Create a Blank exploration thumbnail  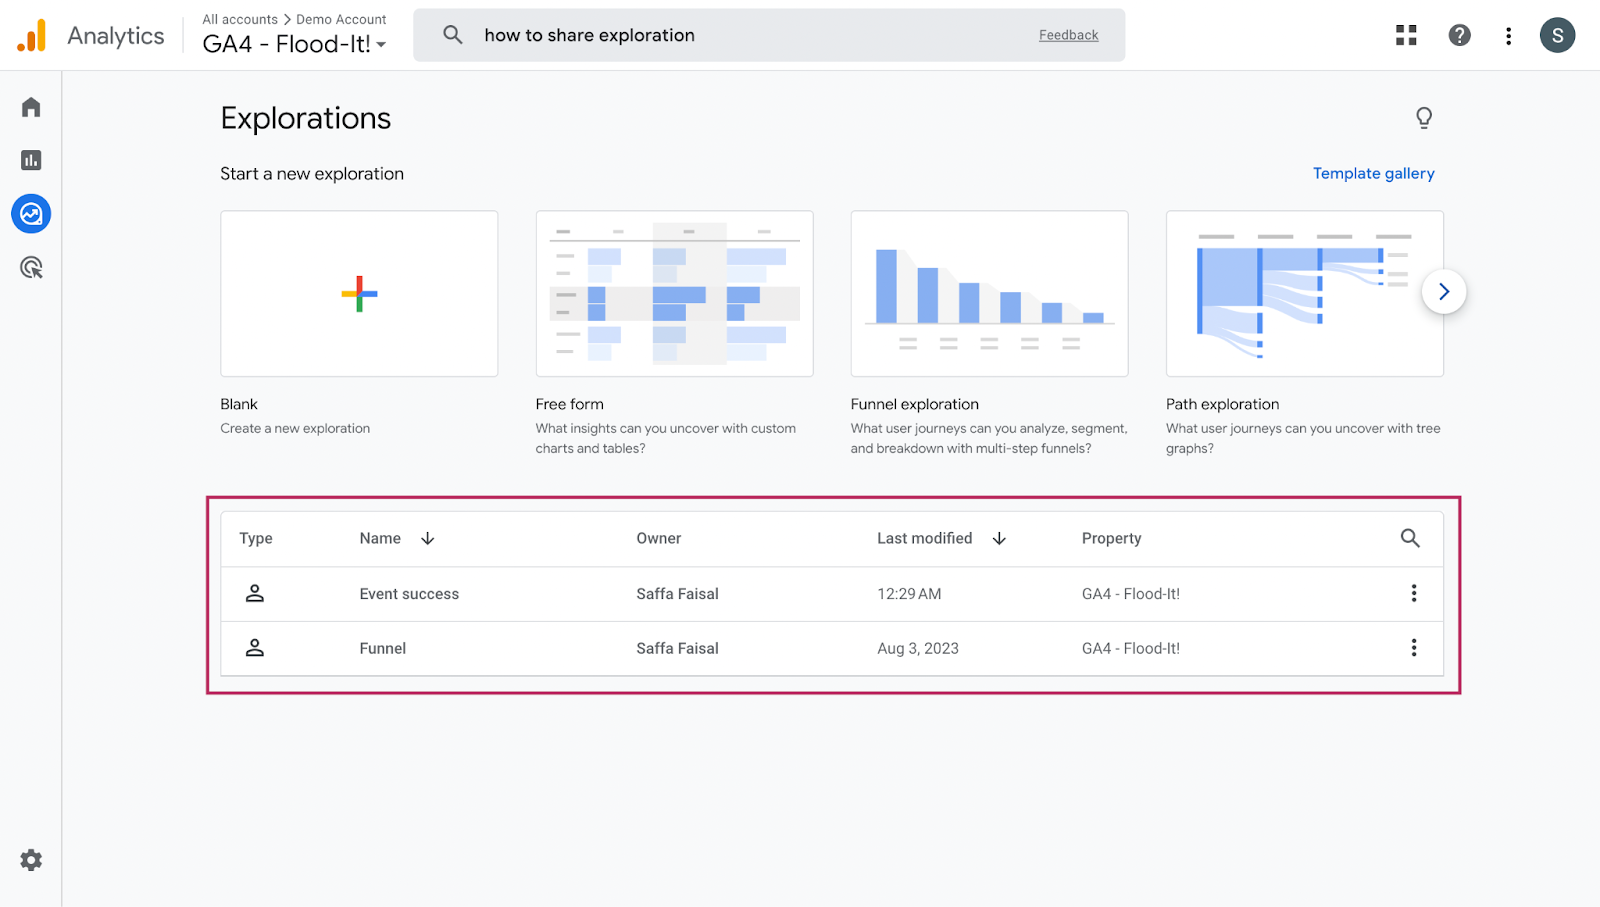[x=359, y=293]
